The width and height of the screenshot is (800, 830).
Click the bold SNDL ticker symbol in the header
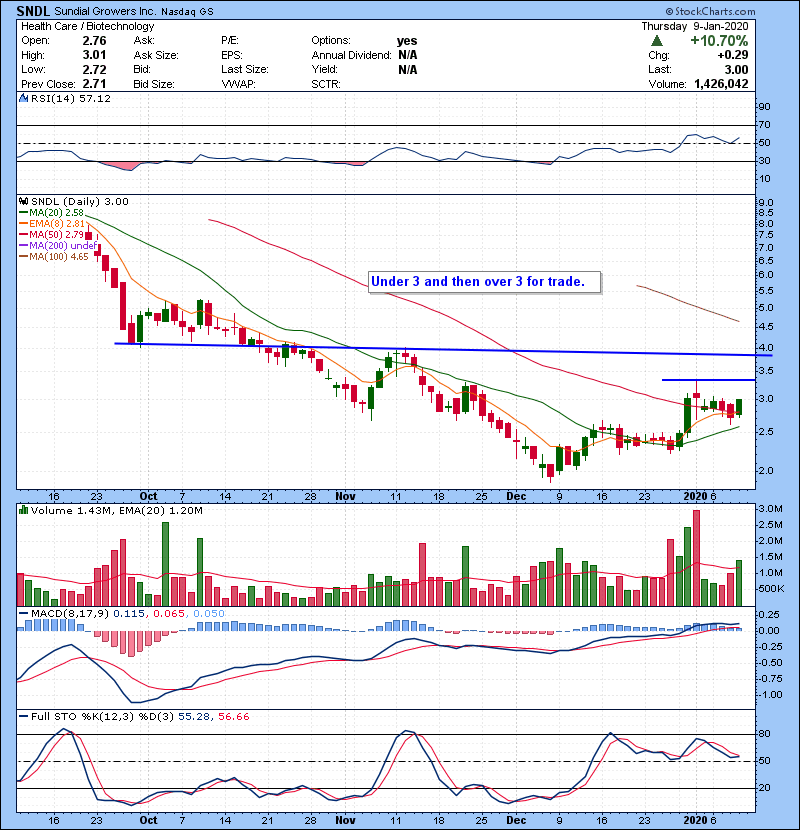33,11
